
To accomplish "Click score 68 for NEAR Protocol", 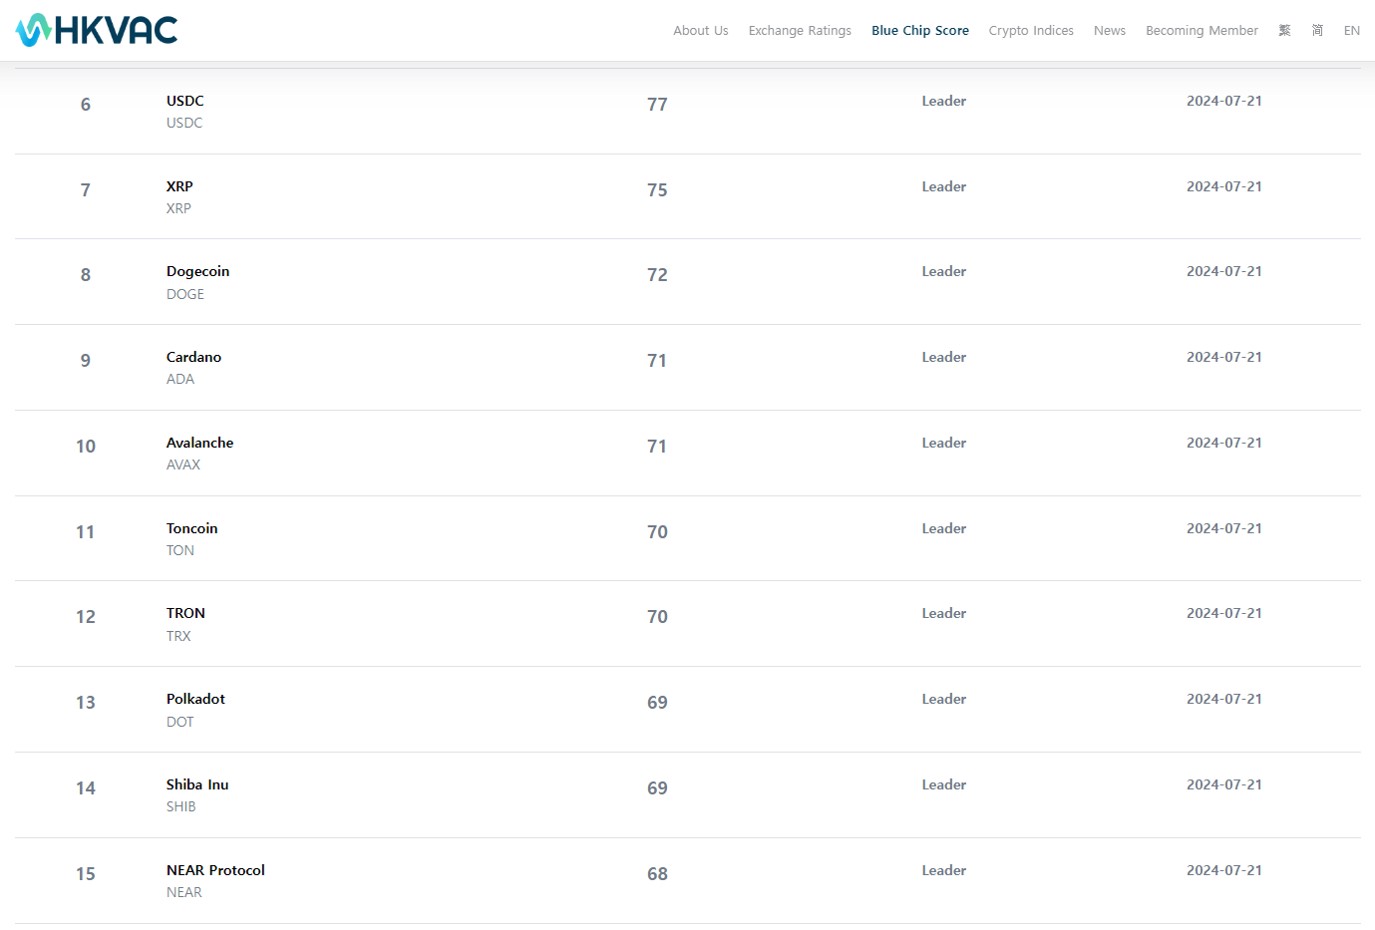I will [657, 874].
